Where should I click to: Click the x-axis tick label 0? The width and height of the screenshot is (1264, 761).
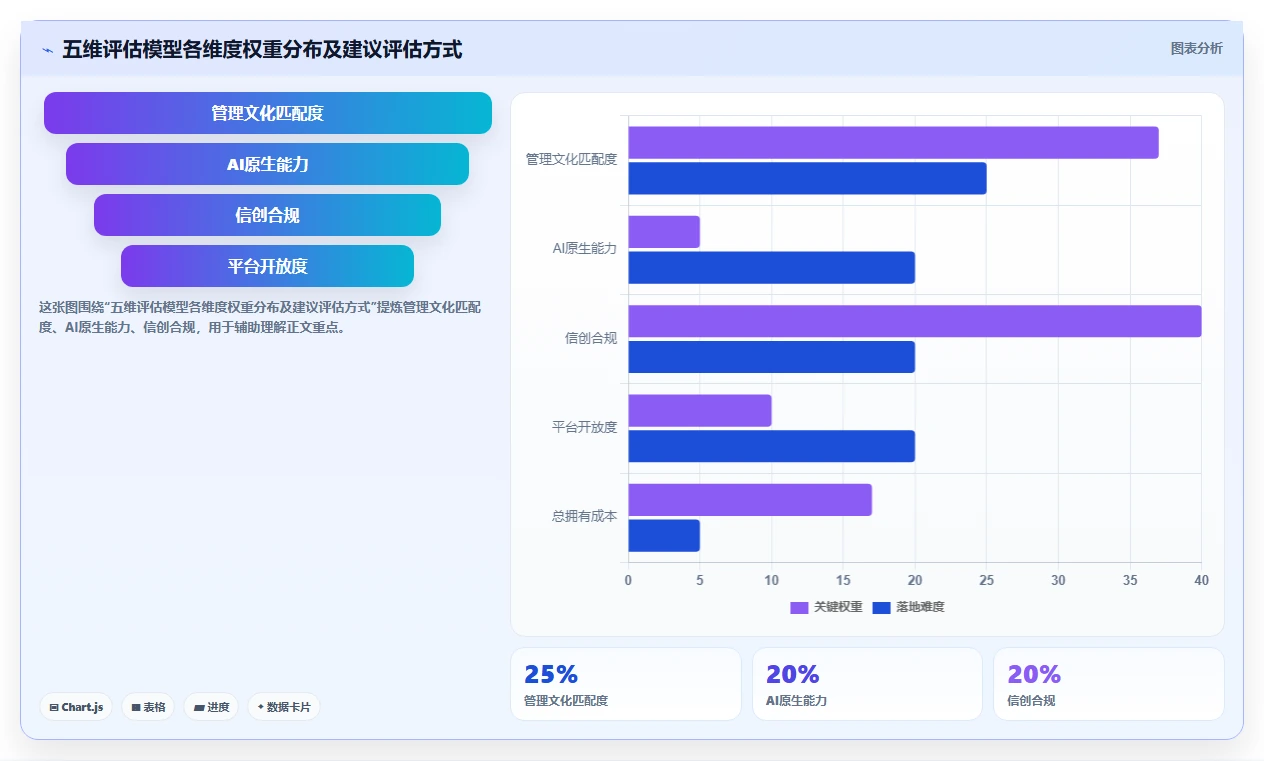[628, 580]
